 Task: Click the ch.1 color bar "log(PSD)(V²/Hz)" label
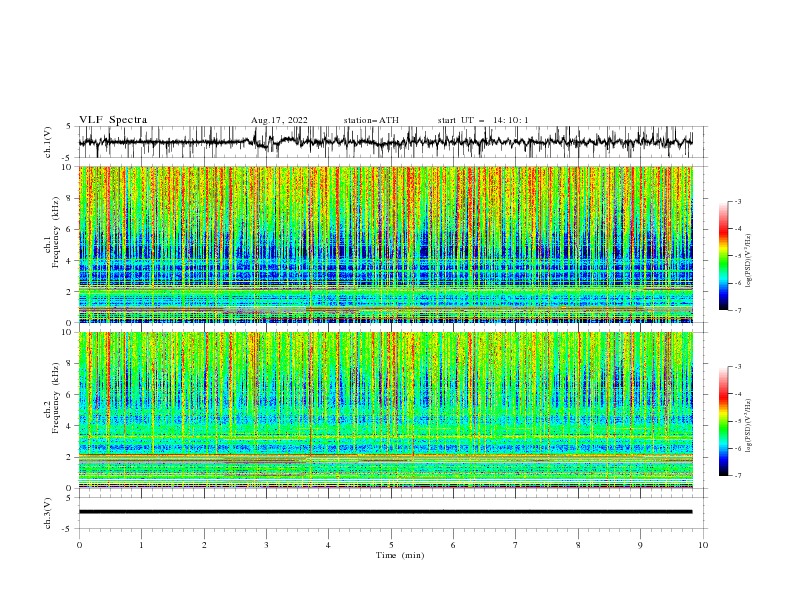749,261
